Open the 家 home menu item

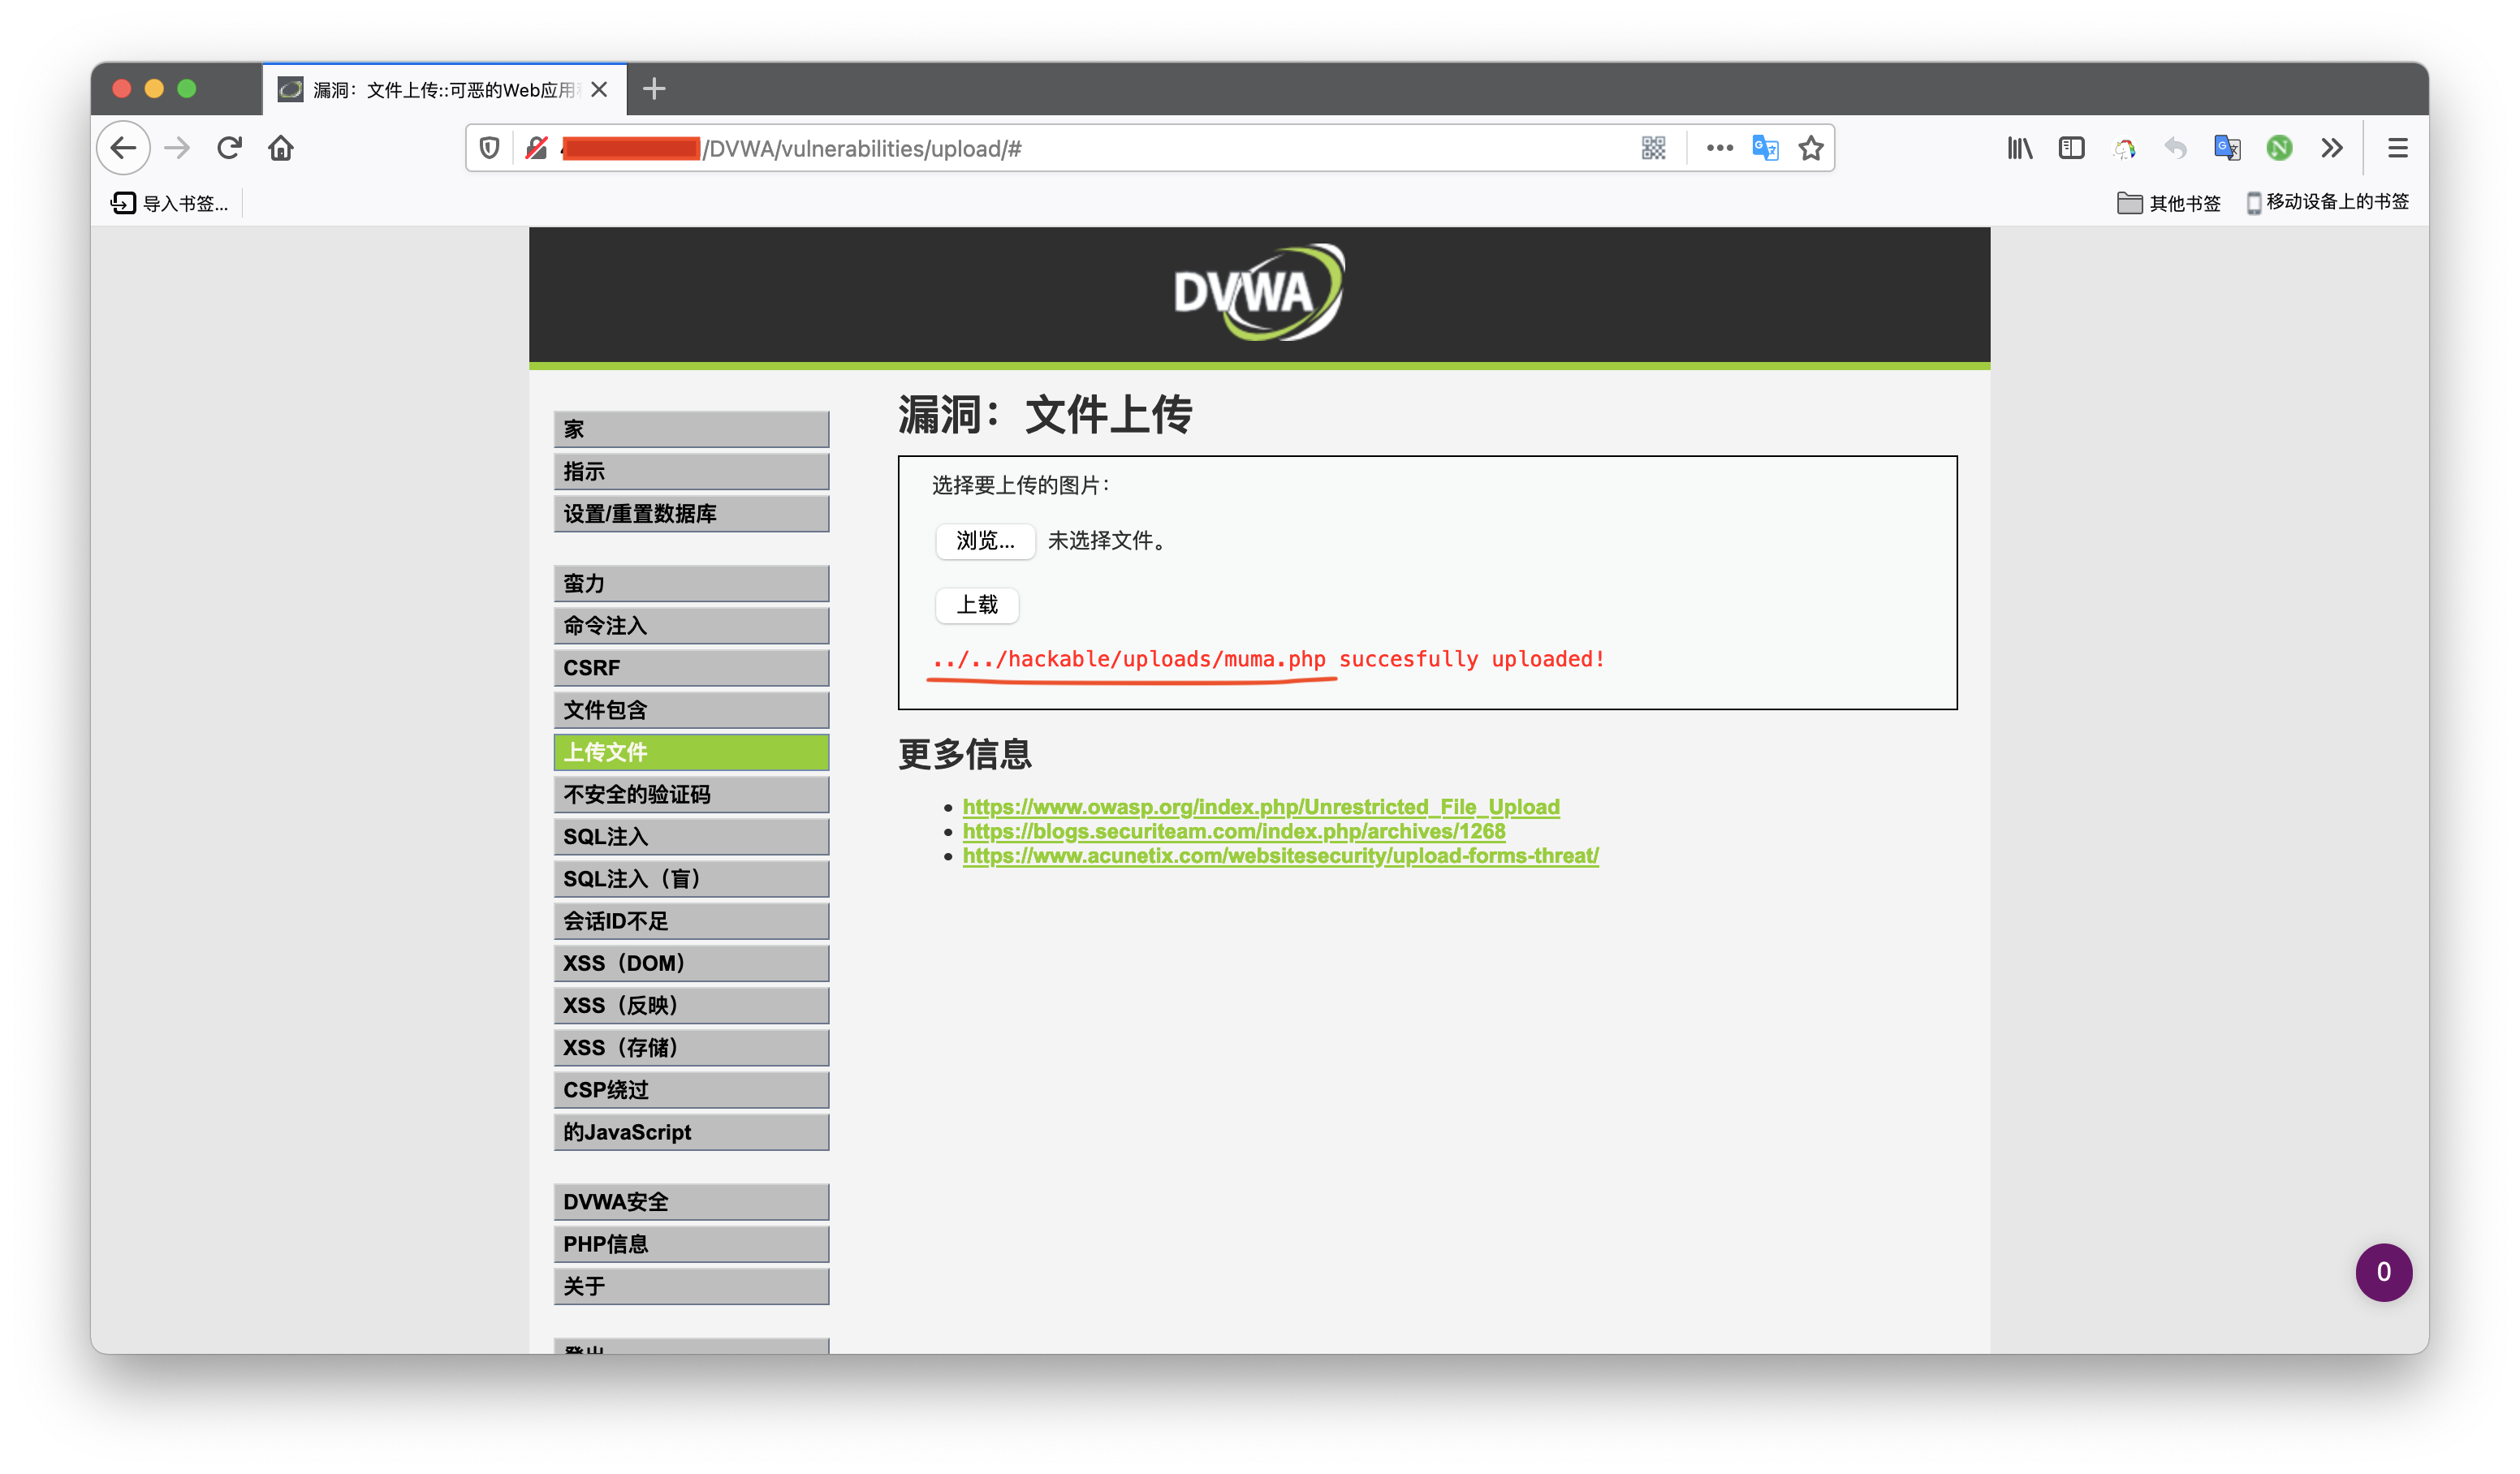[x=691, y=429]
